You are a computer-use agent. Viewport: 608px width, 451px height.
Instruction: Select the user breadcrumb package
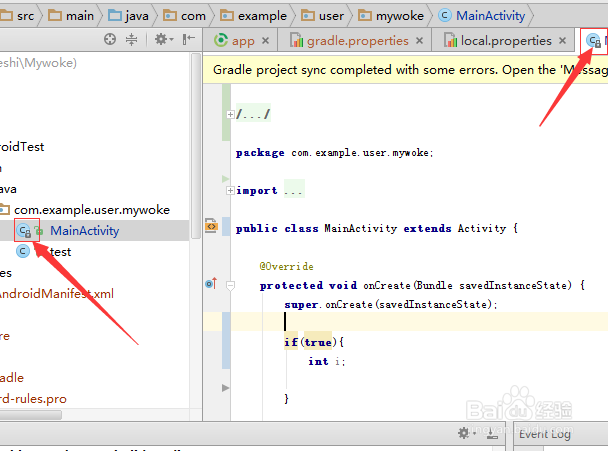click(x=323, y=16)
